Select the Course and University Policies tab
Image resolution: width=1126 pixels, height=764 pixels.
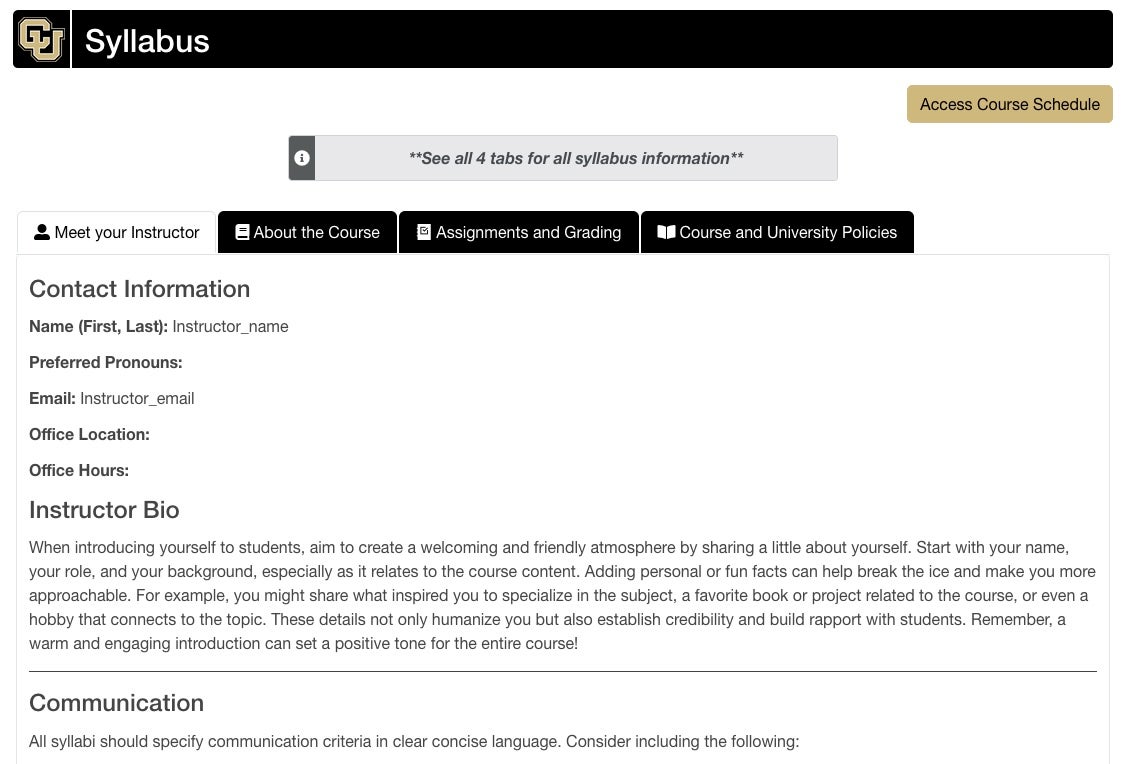click(x=777, y=232)
